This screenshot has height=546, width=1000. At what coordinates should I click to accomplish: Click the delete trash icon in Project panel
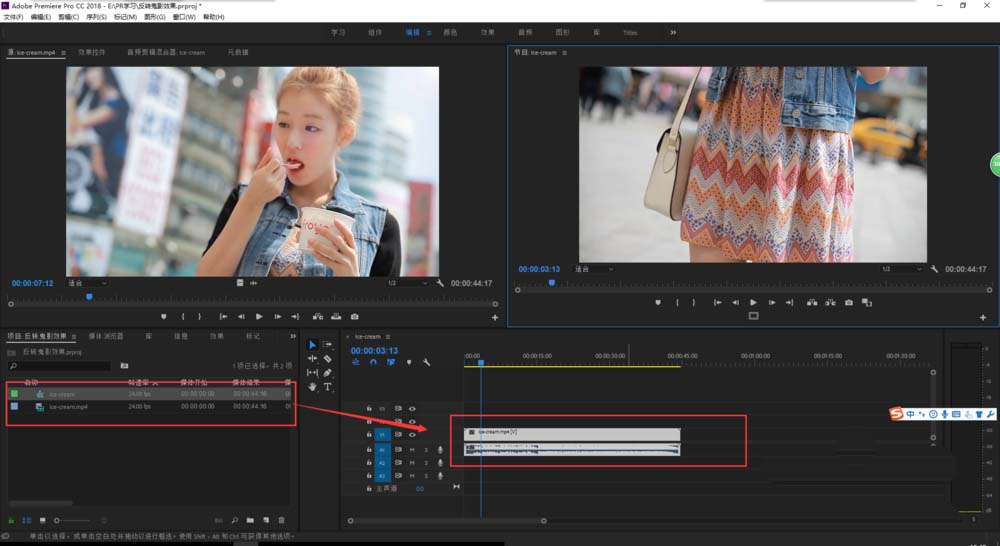pyautogui.click(x=281, y=520)
